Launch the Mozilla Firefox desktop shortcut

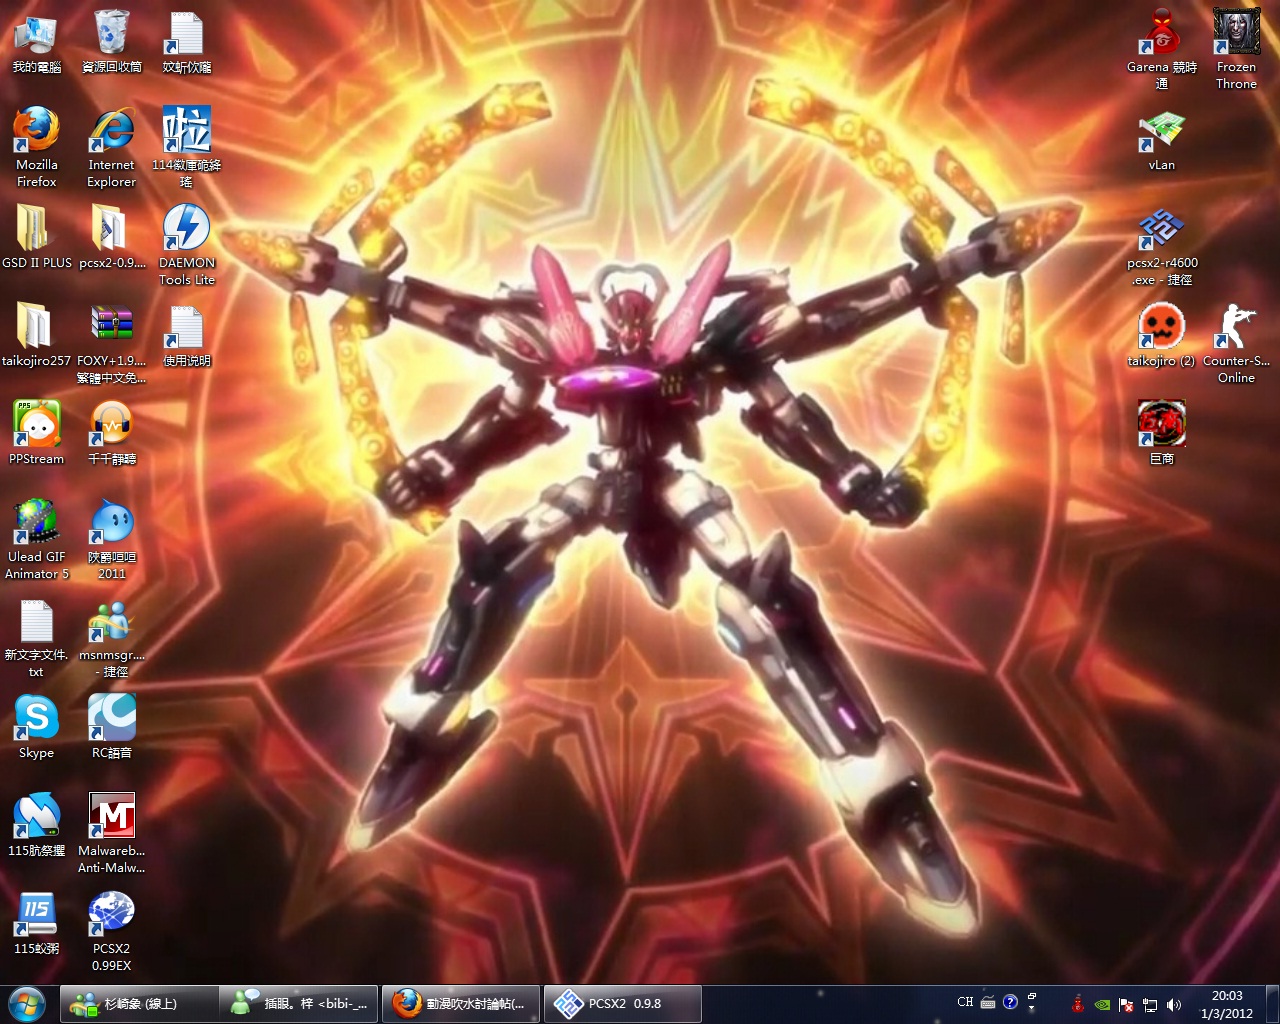pos(37,147)
